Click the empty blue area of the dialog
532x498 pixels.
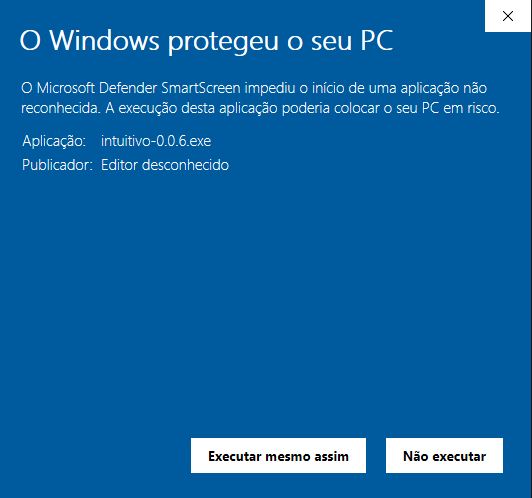click(x=265, y=288)
